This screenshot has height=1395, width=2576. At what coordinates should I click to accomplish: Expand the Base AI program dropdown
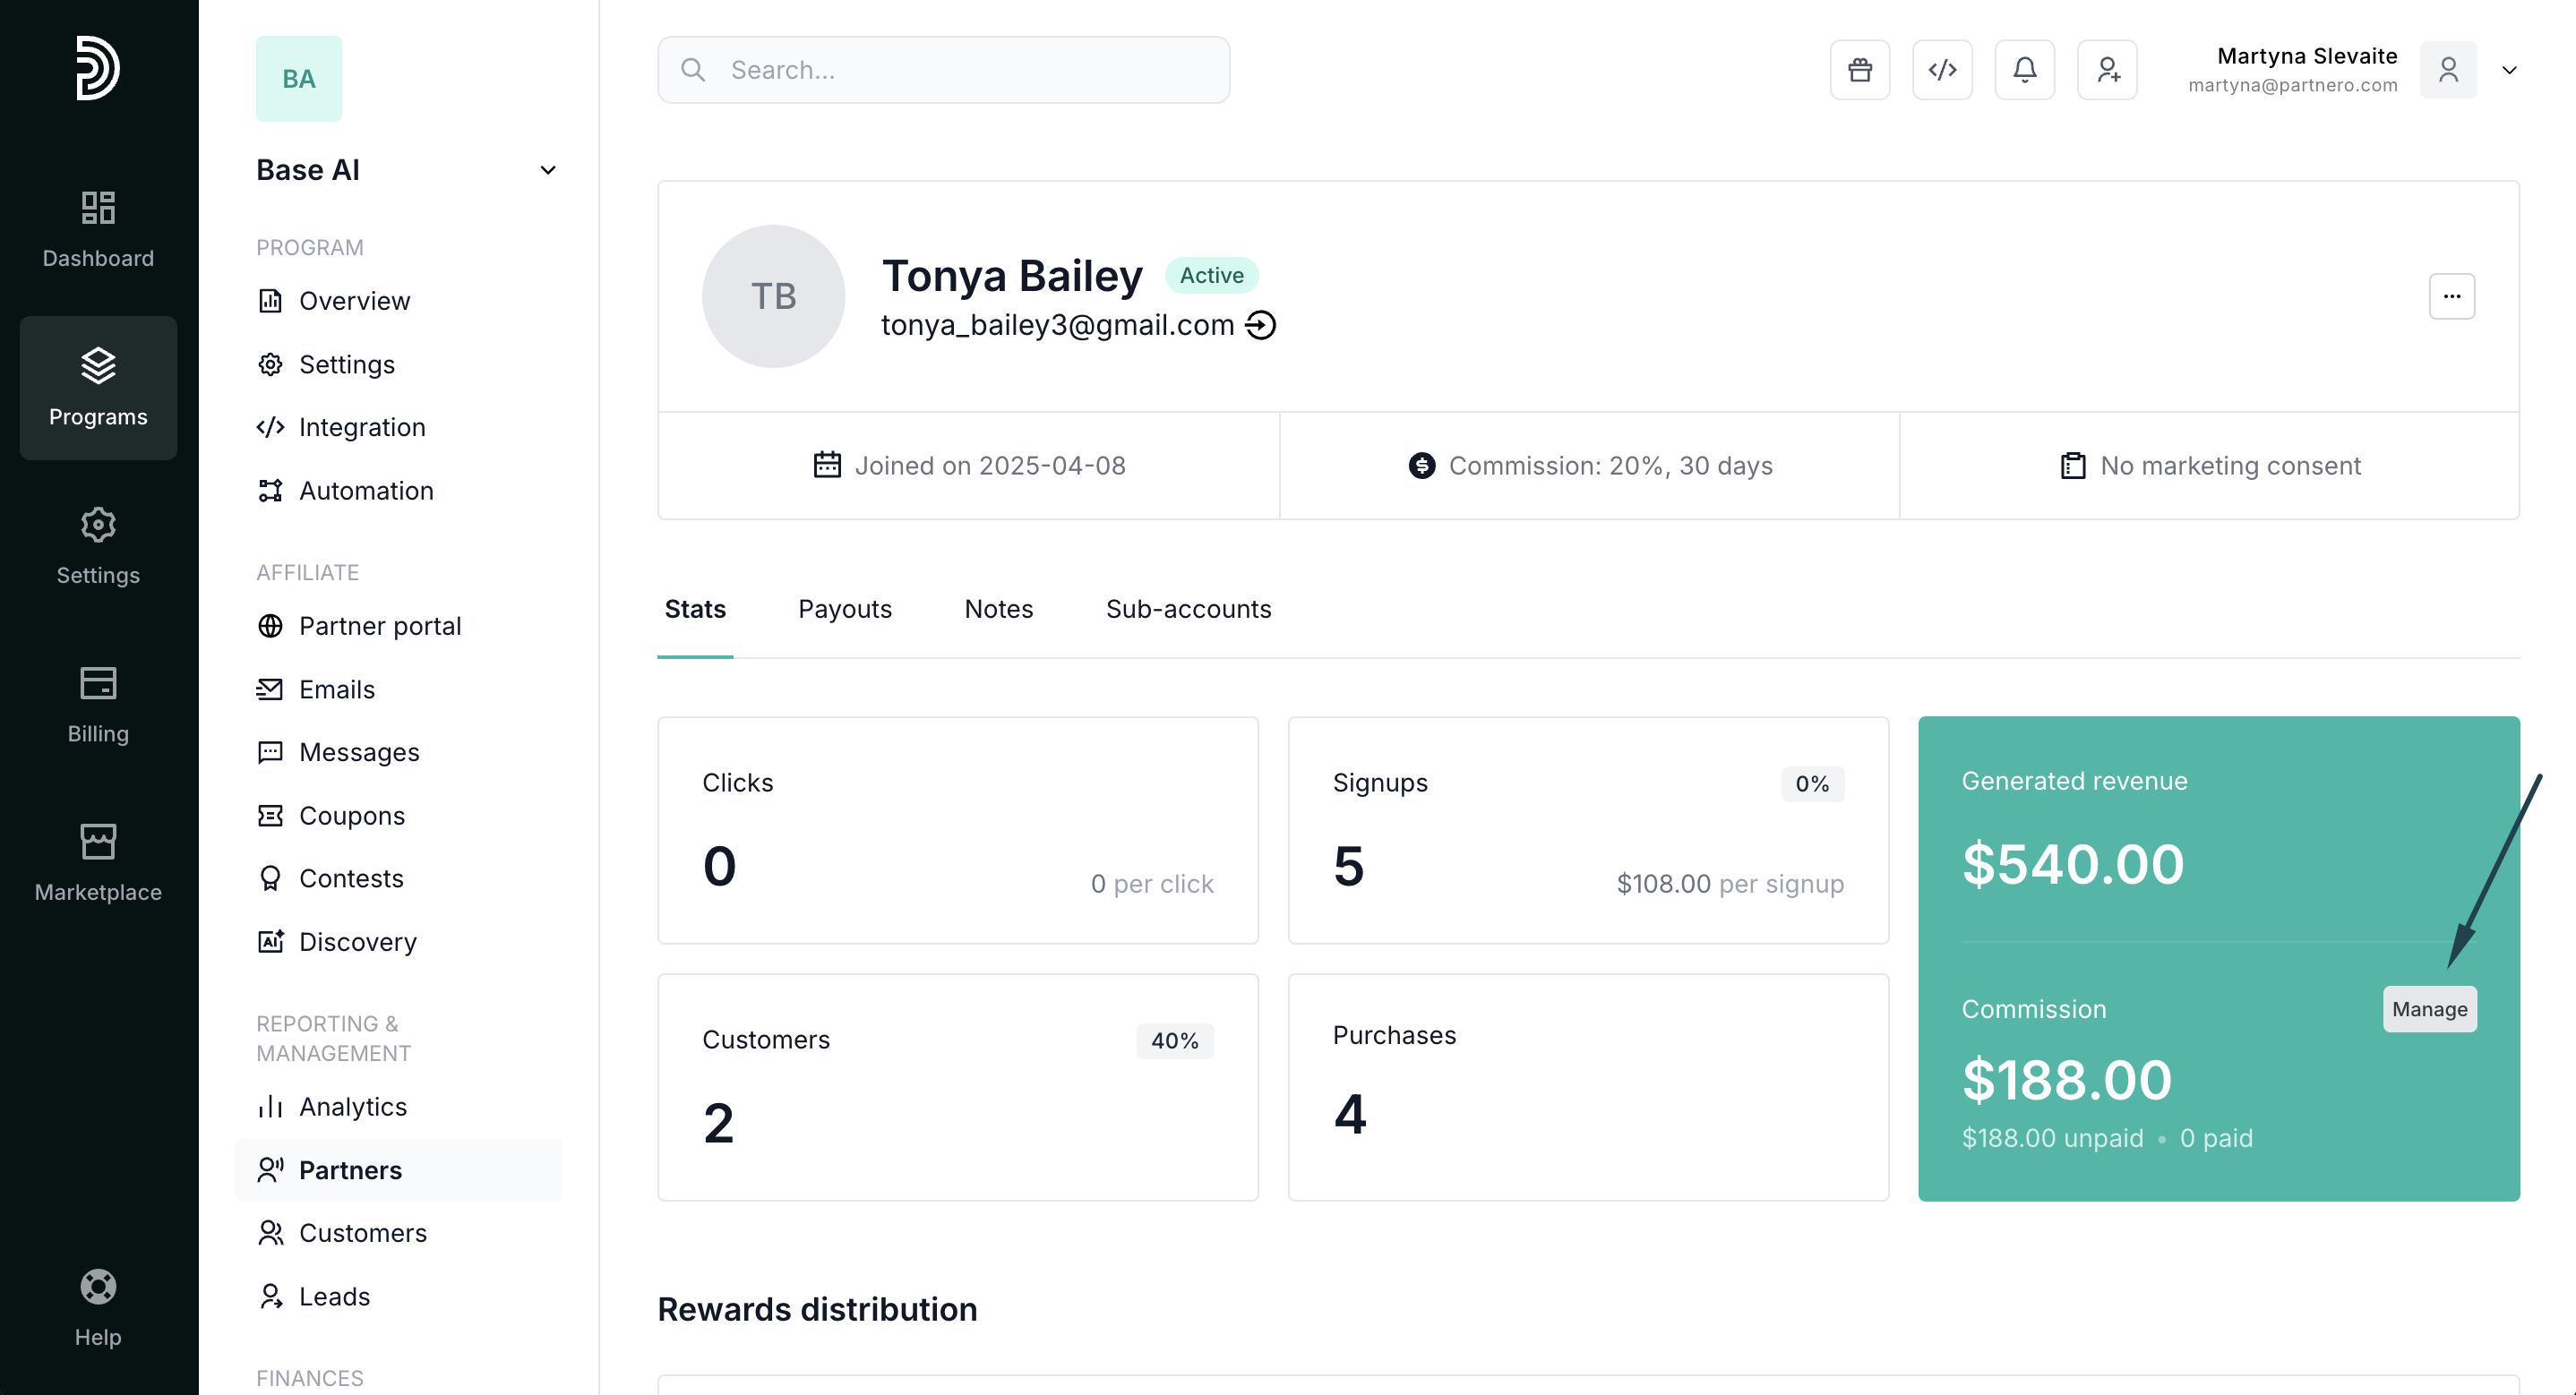click(547, 170)
